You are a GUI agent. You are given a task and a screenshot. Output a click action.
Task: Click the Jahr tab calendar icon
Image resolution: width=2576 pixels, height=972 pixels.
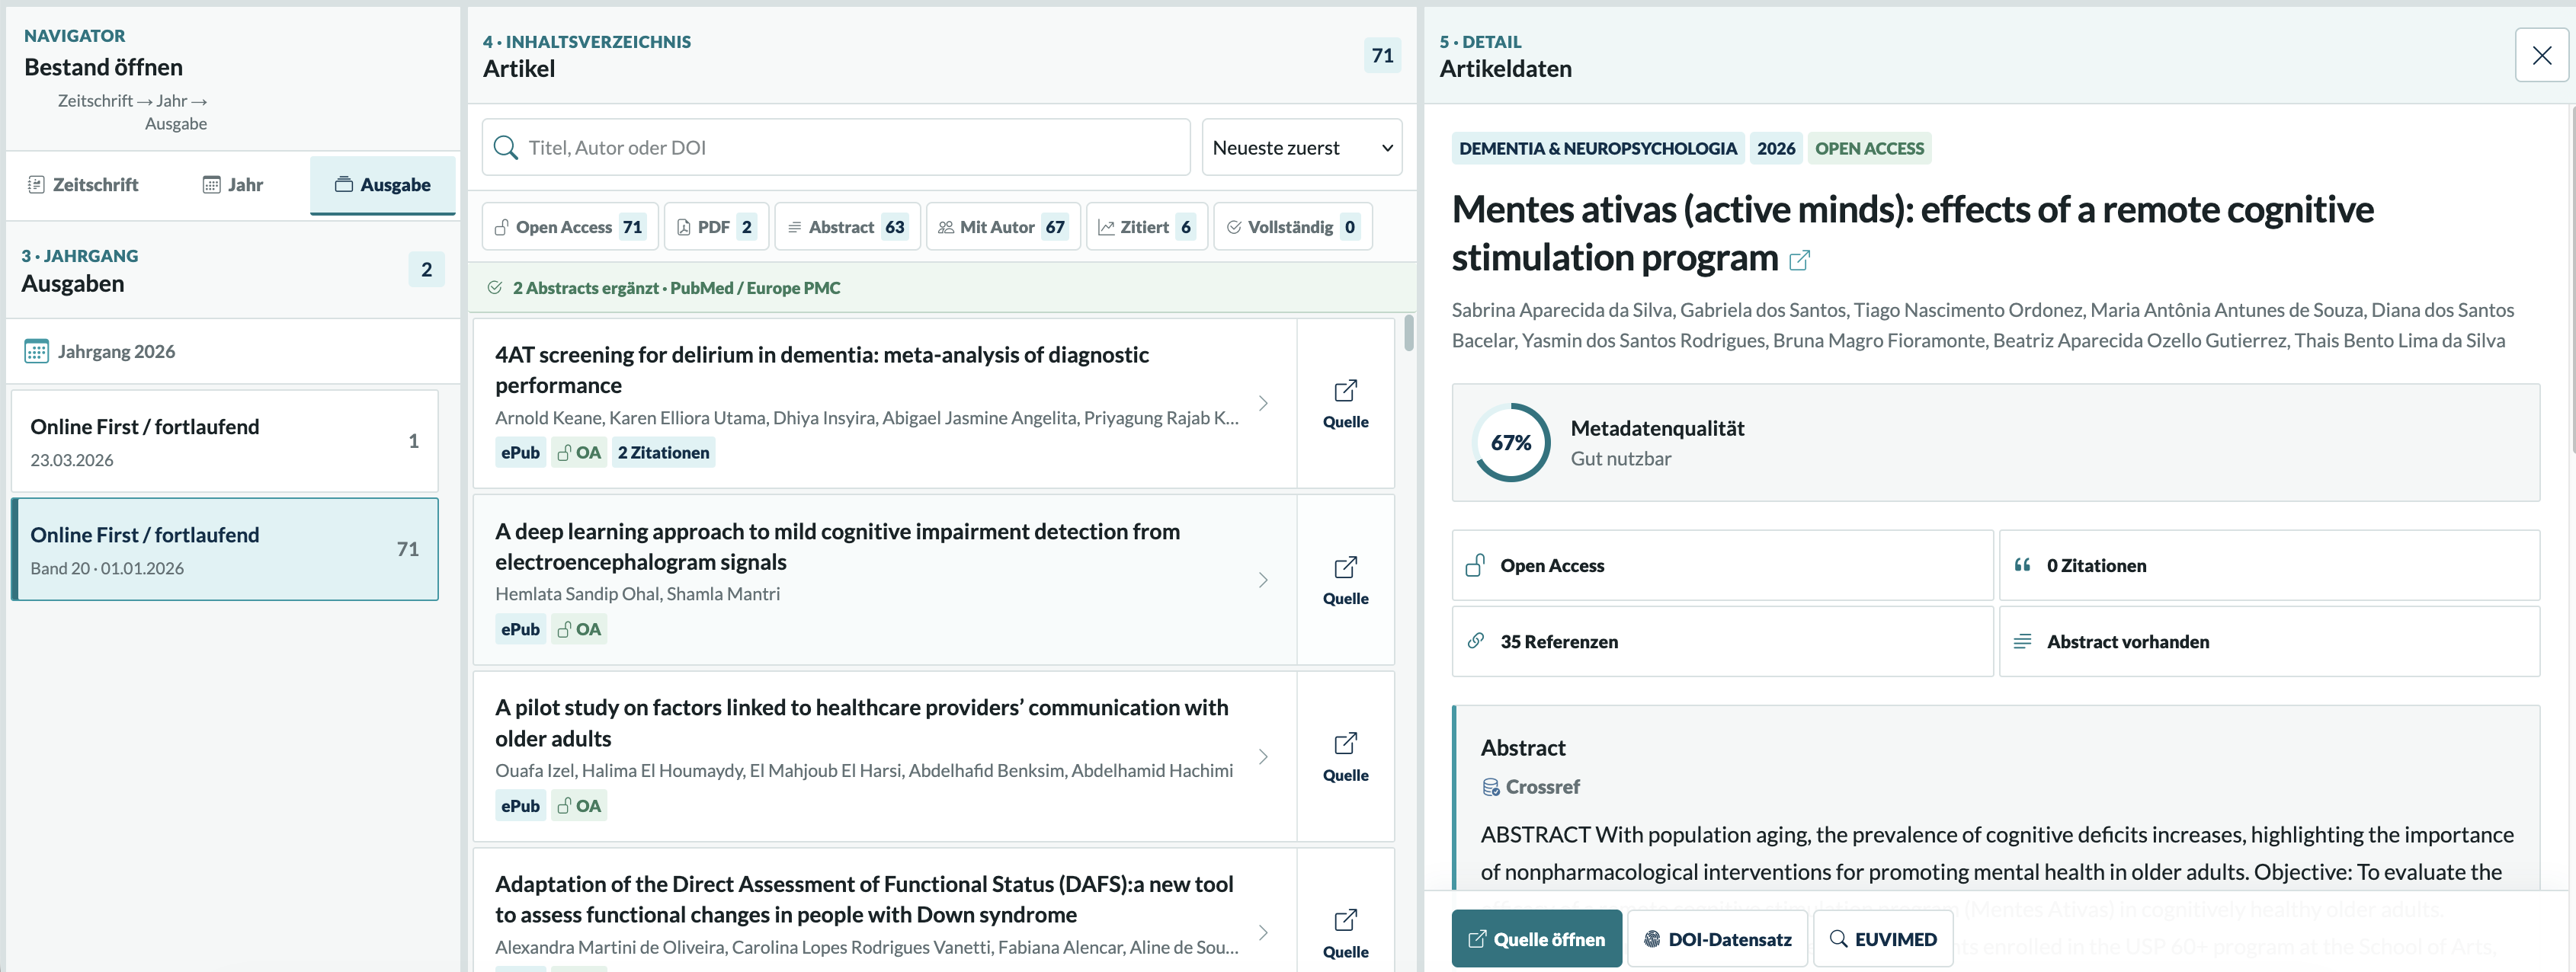(x=211, y=185)
